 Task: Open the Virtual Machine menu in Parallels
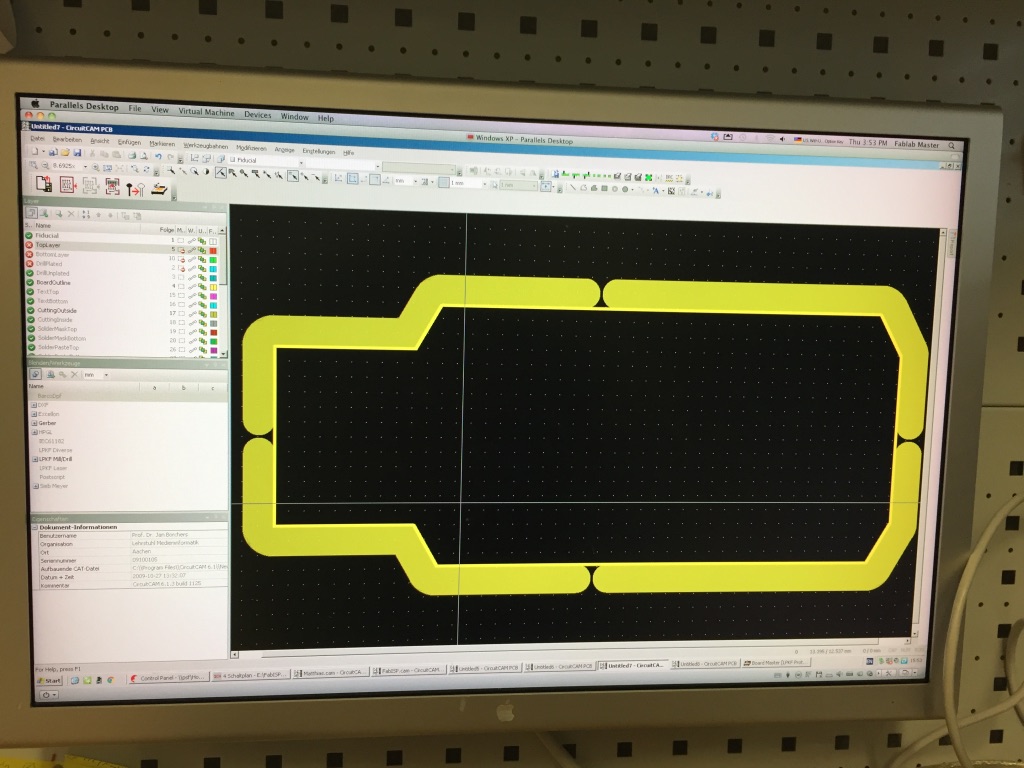206,112
